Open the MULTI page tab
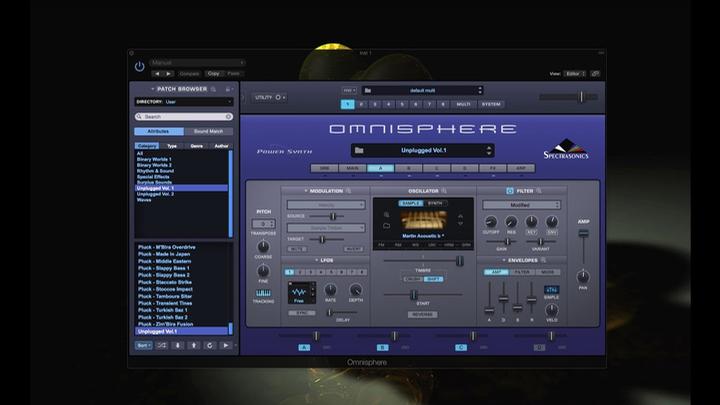The height and width of the screenshot is (405, 720). tap(463, 104)
